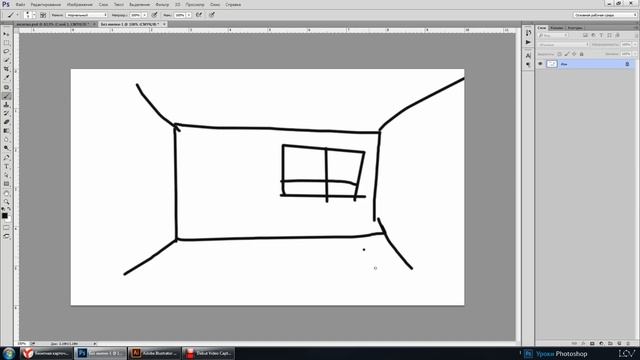The width and height of the screenshot is (640, 360).
Task: Select the Horizontal Type tool
Action: [x=6, y=167]
